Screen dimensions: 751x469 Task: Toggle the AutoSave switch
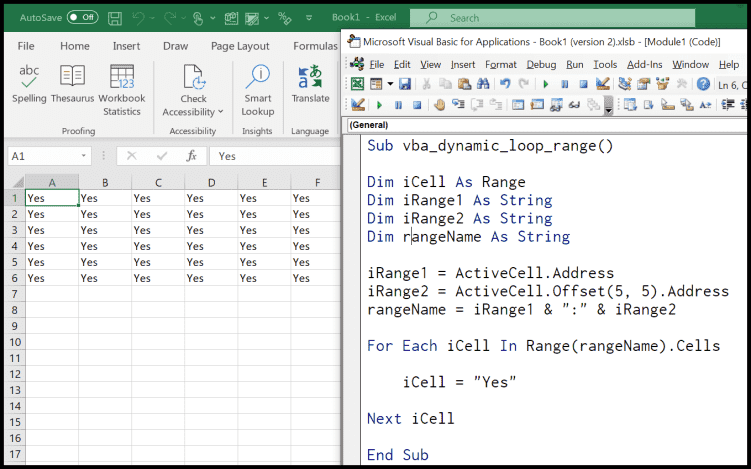pos(82,17)
